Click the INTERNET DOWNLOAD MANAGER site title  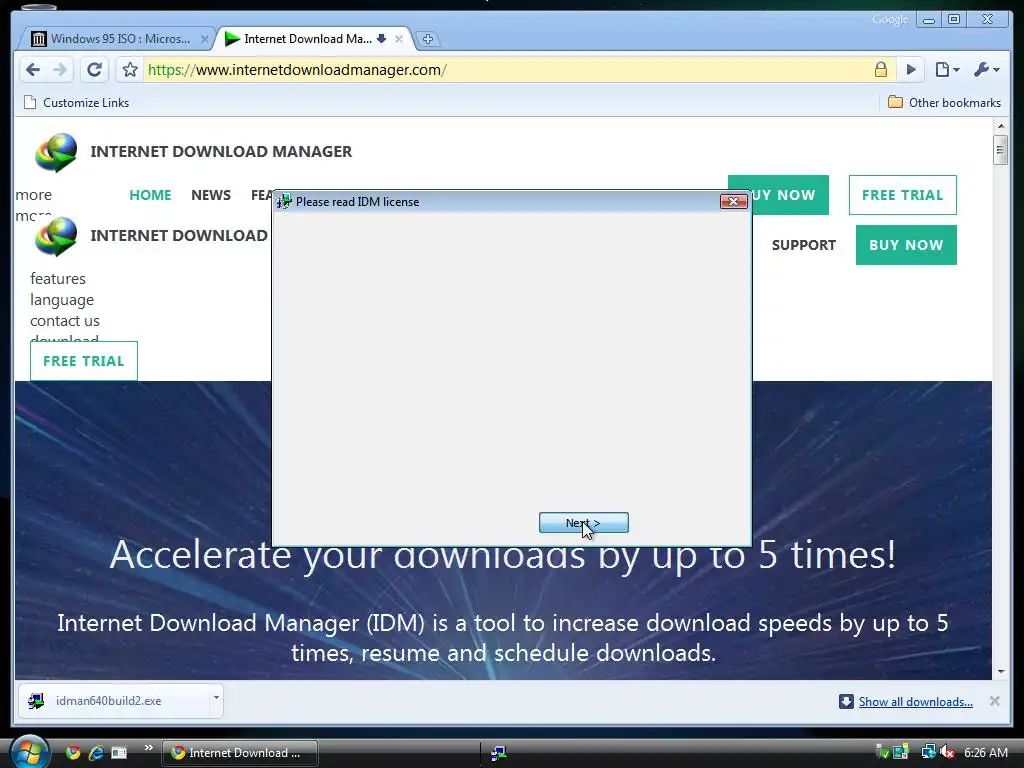point(221,152)
